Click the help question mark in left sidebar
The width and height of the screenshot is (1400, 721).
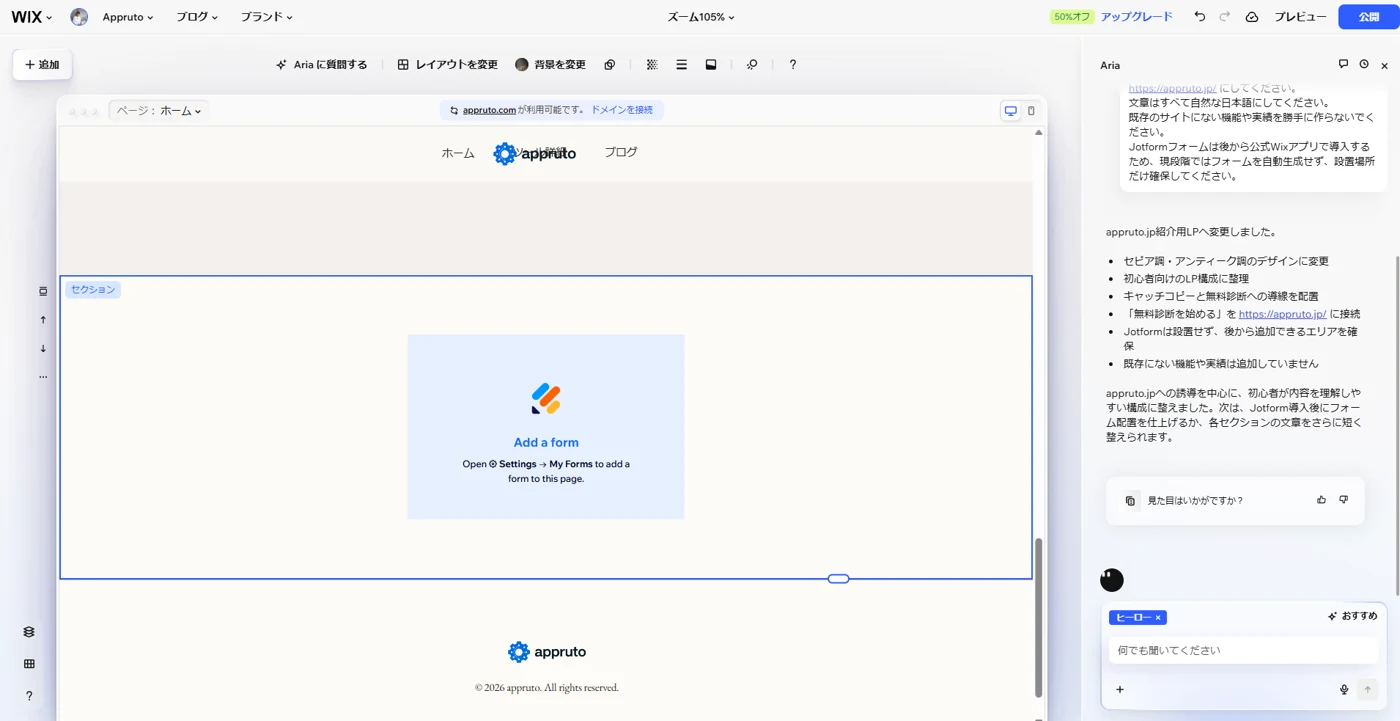click(29, 696)
